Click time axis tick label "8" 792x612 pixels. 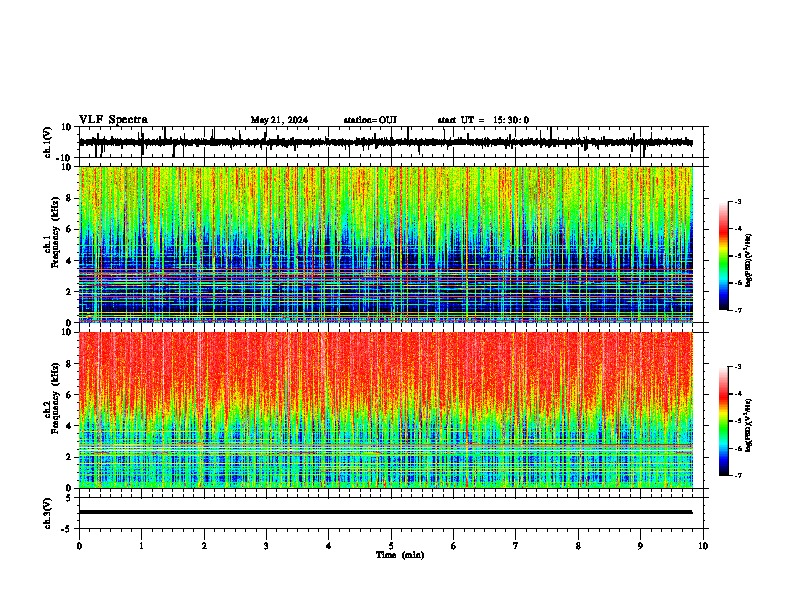click(578, 546)
